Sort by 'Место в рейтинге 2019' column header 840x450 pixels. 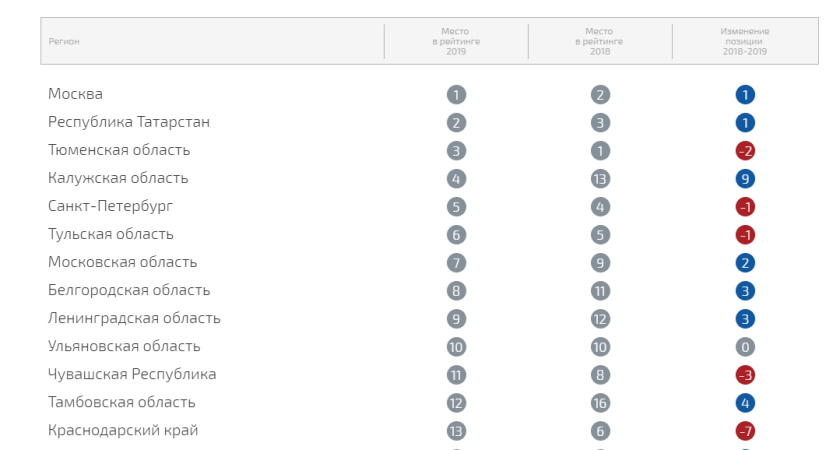point(456,41)
